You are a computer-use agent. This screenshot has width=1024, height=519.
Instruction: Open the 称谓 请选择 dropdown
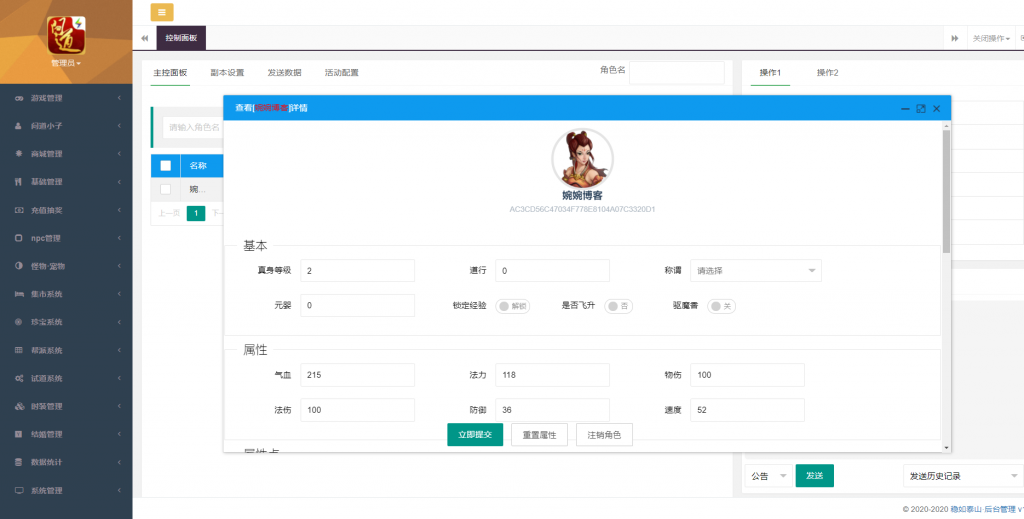tap(756, 270)
